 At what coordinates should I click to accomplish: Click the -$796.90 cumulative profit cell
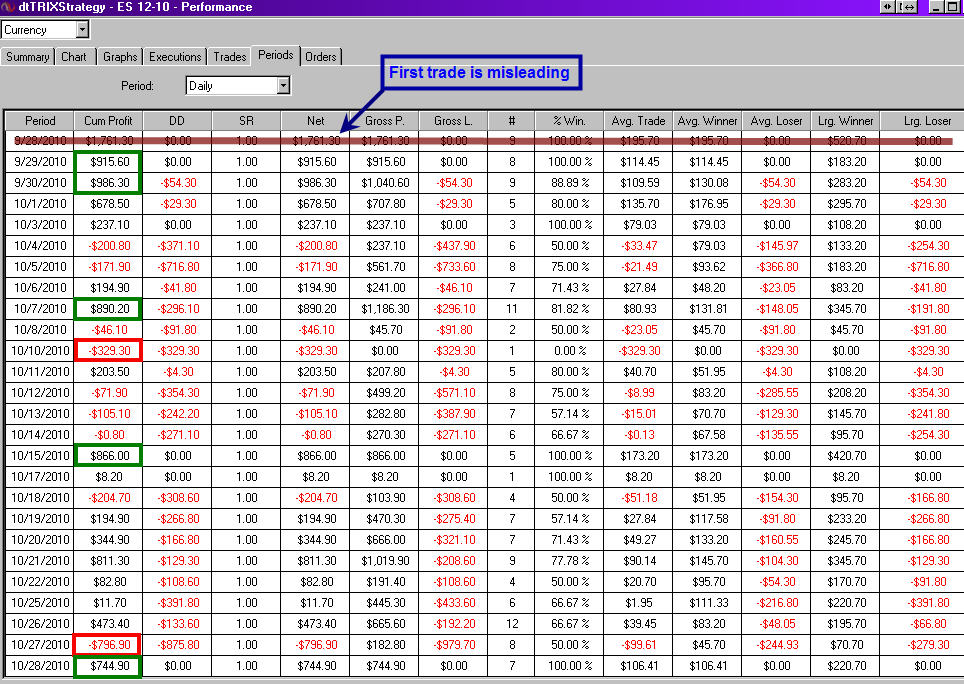(x=108, y=644)
